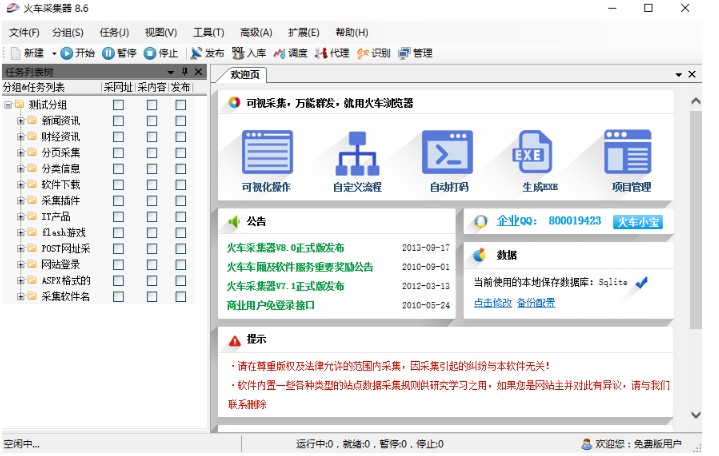
Task: Expand the flash游戏 tree node
Action: (21, 233)
